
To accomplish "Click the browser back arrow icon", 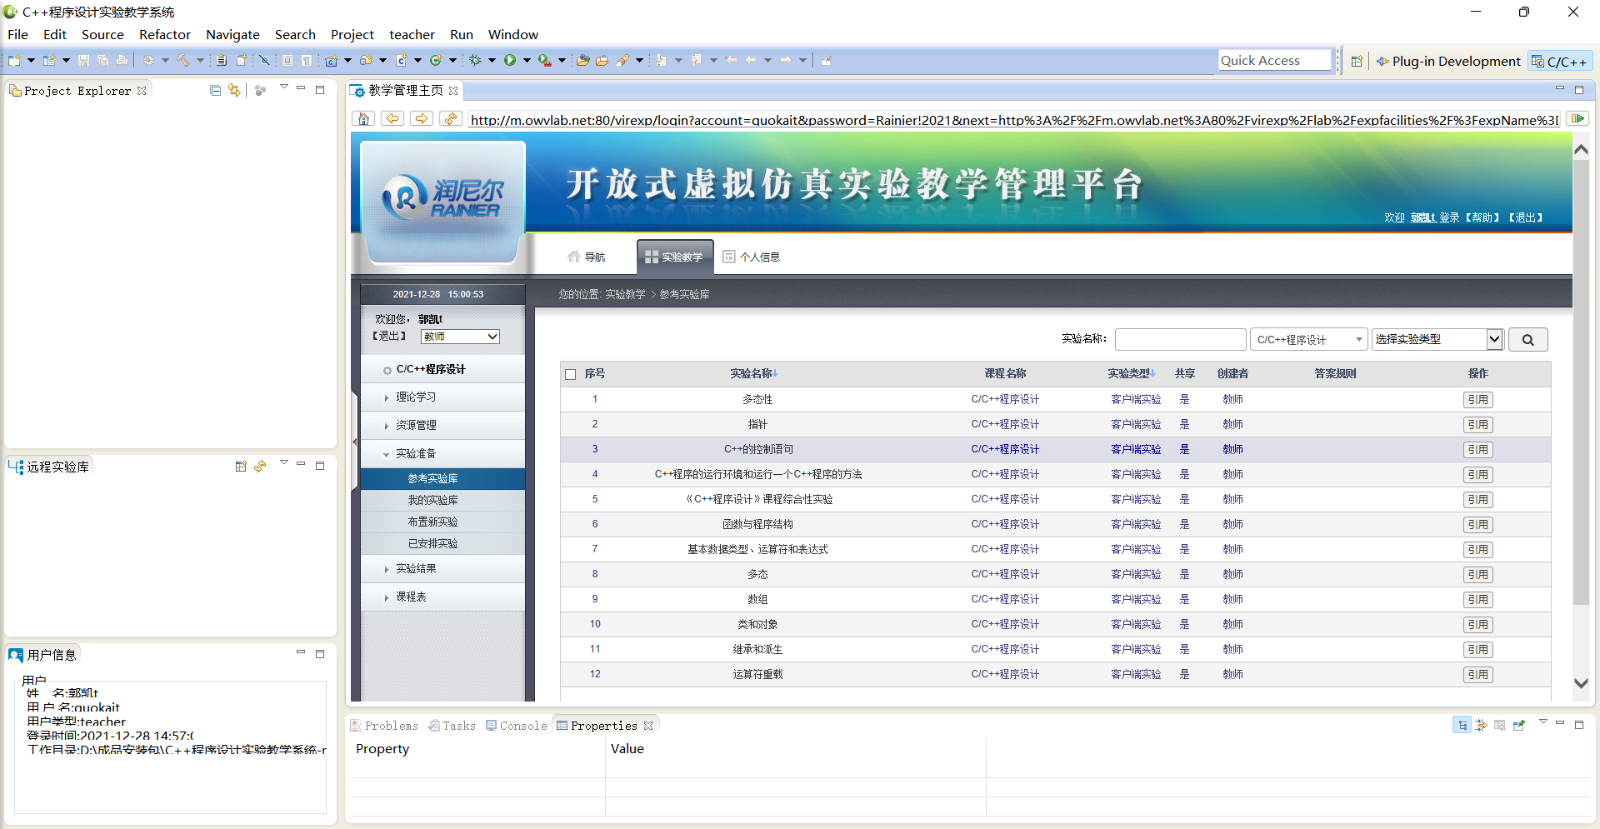I will pyautogui.click(x=393, y=119).
